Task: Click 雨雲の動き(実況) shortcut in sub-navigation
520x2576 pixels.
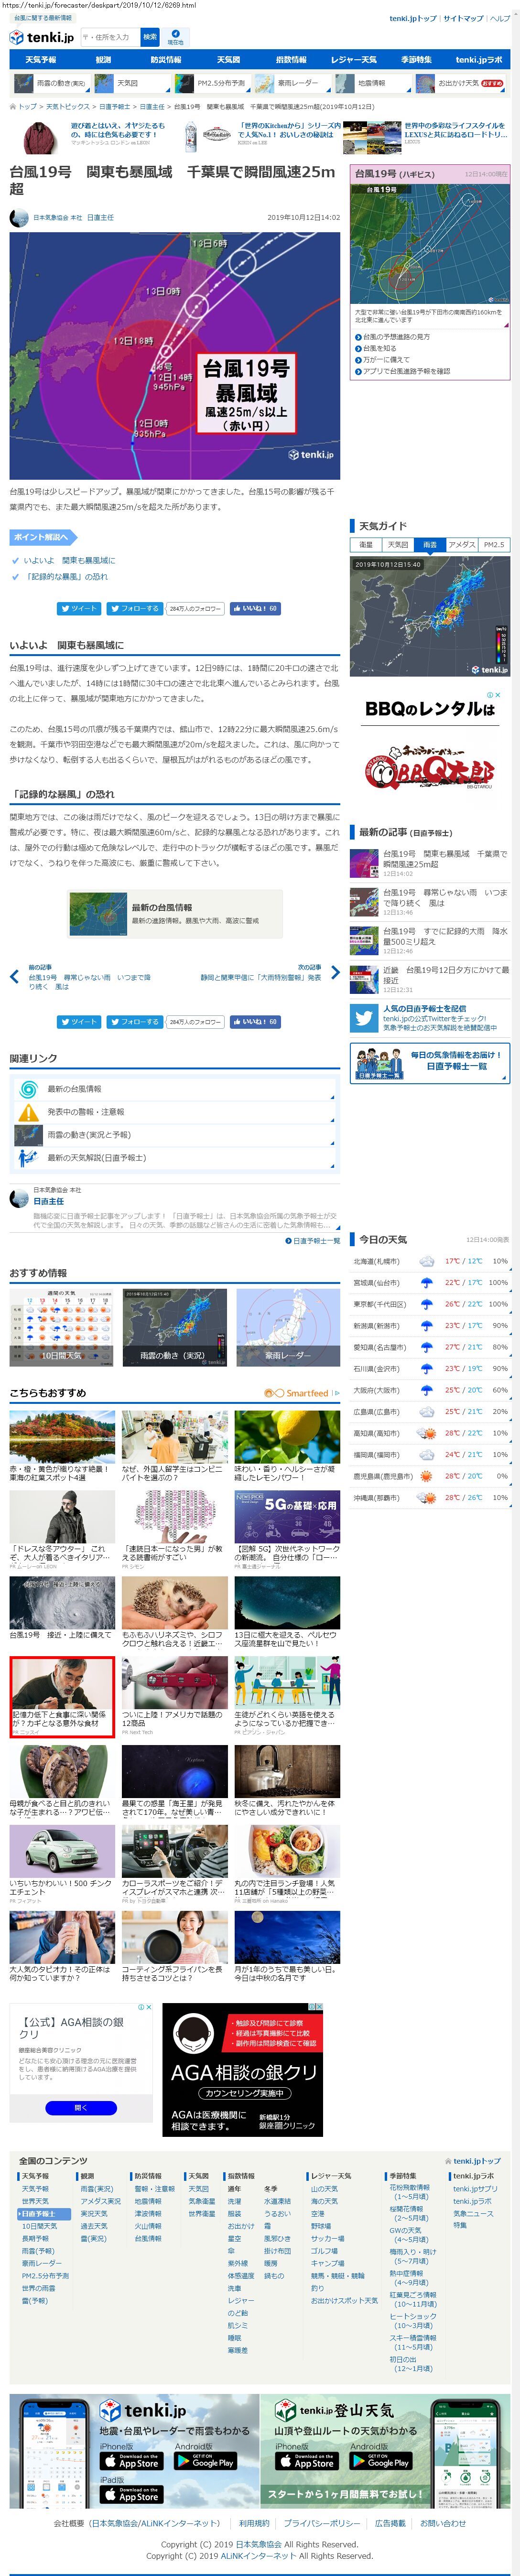Action: [53, 83]
